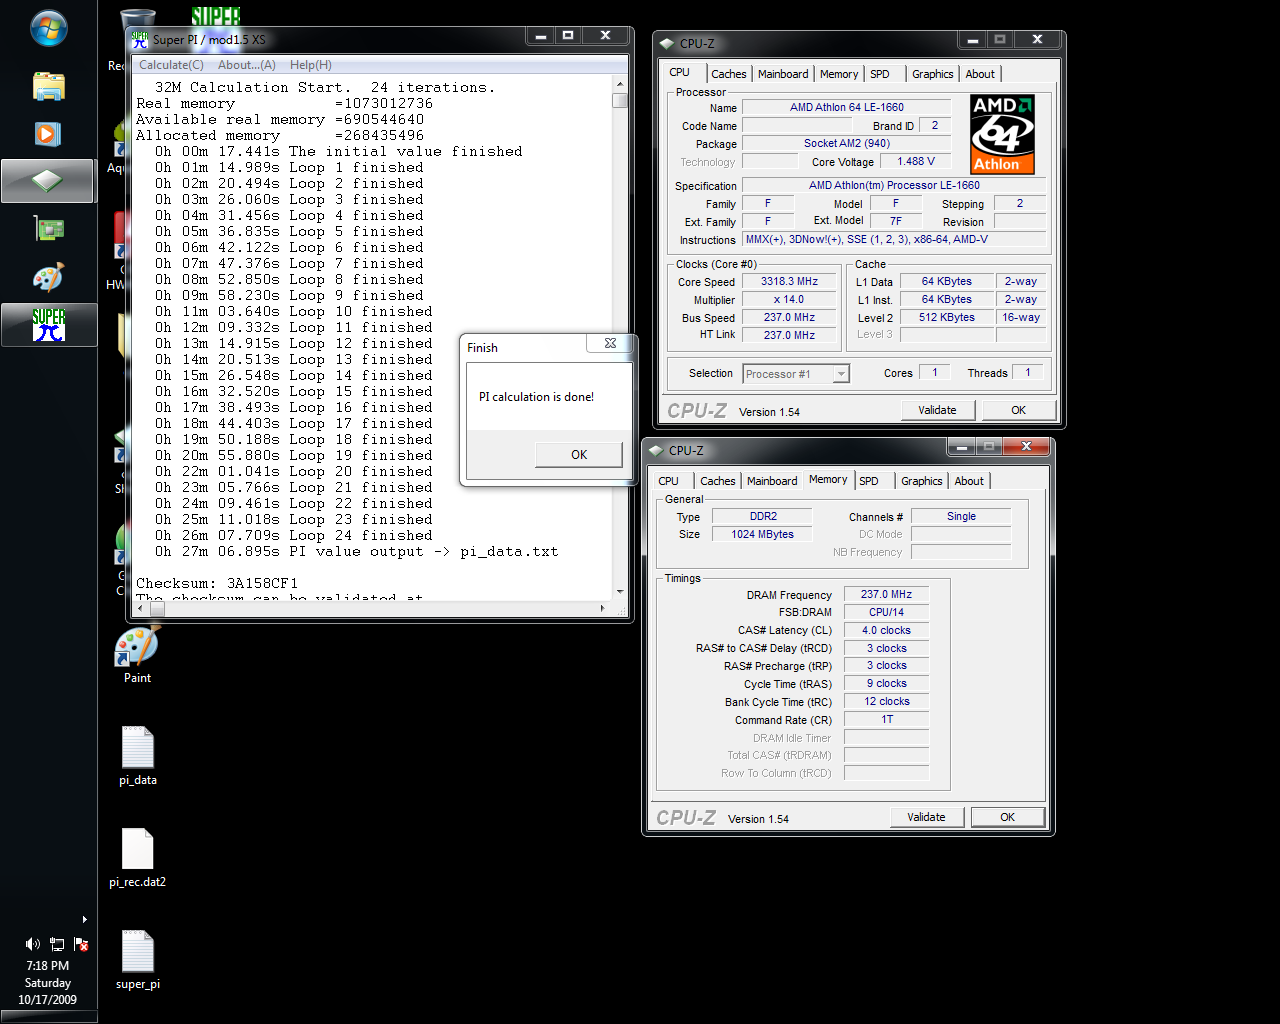Click the Socket AM2 (940) package value

pyautogui.click(x=847, y=144)
